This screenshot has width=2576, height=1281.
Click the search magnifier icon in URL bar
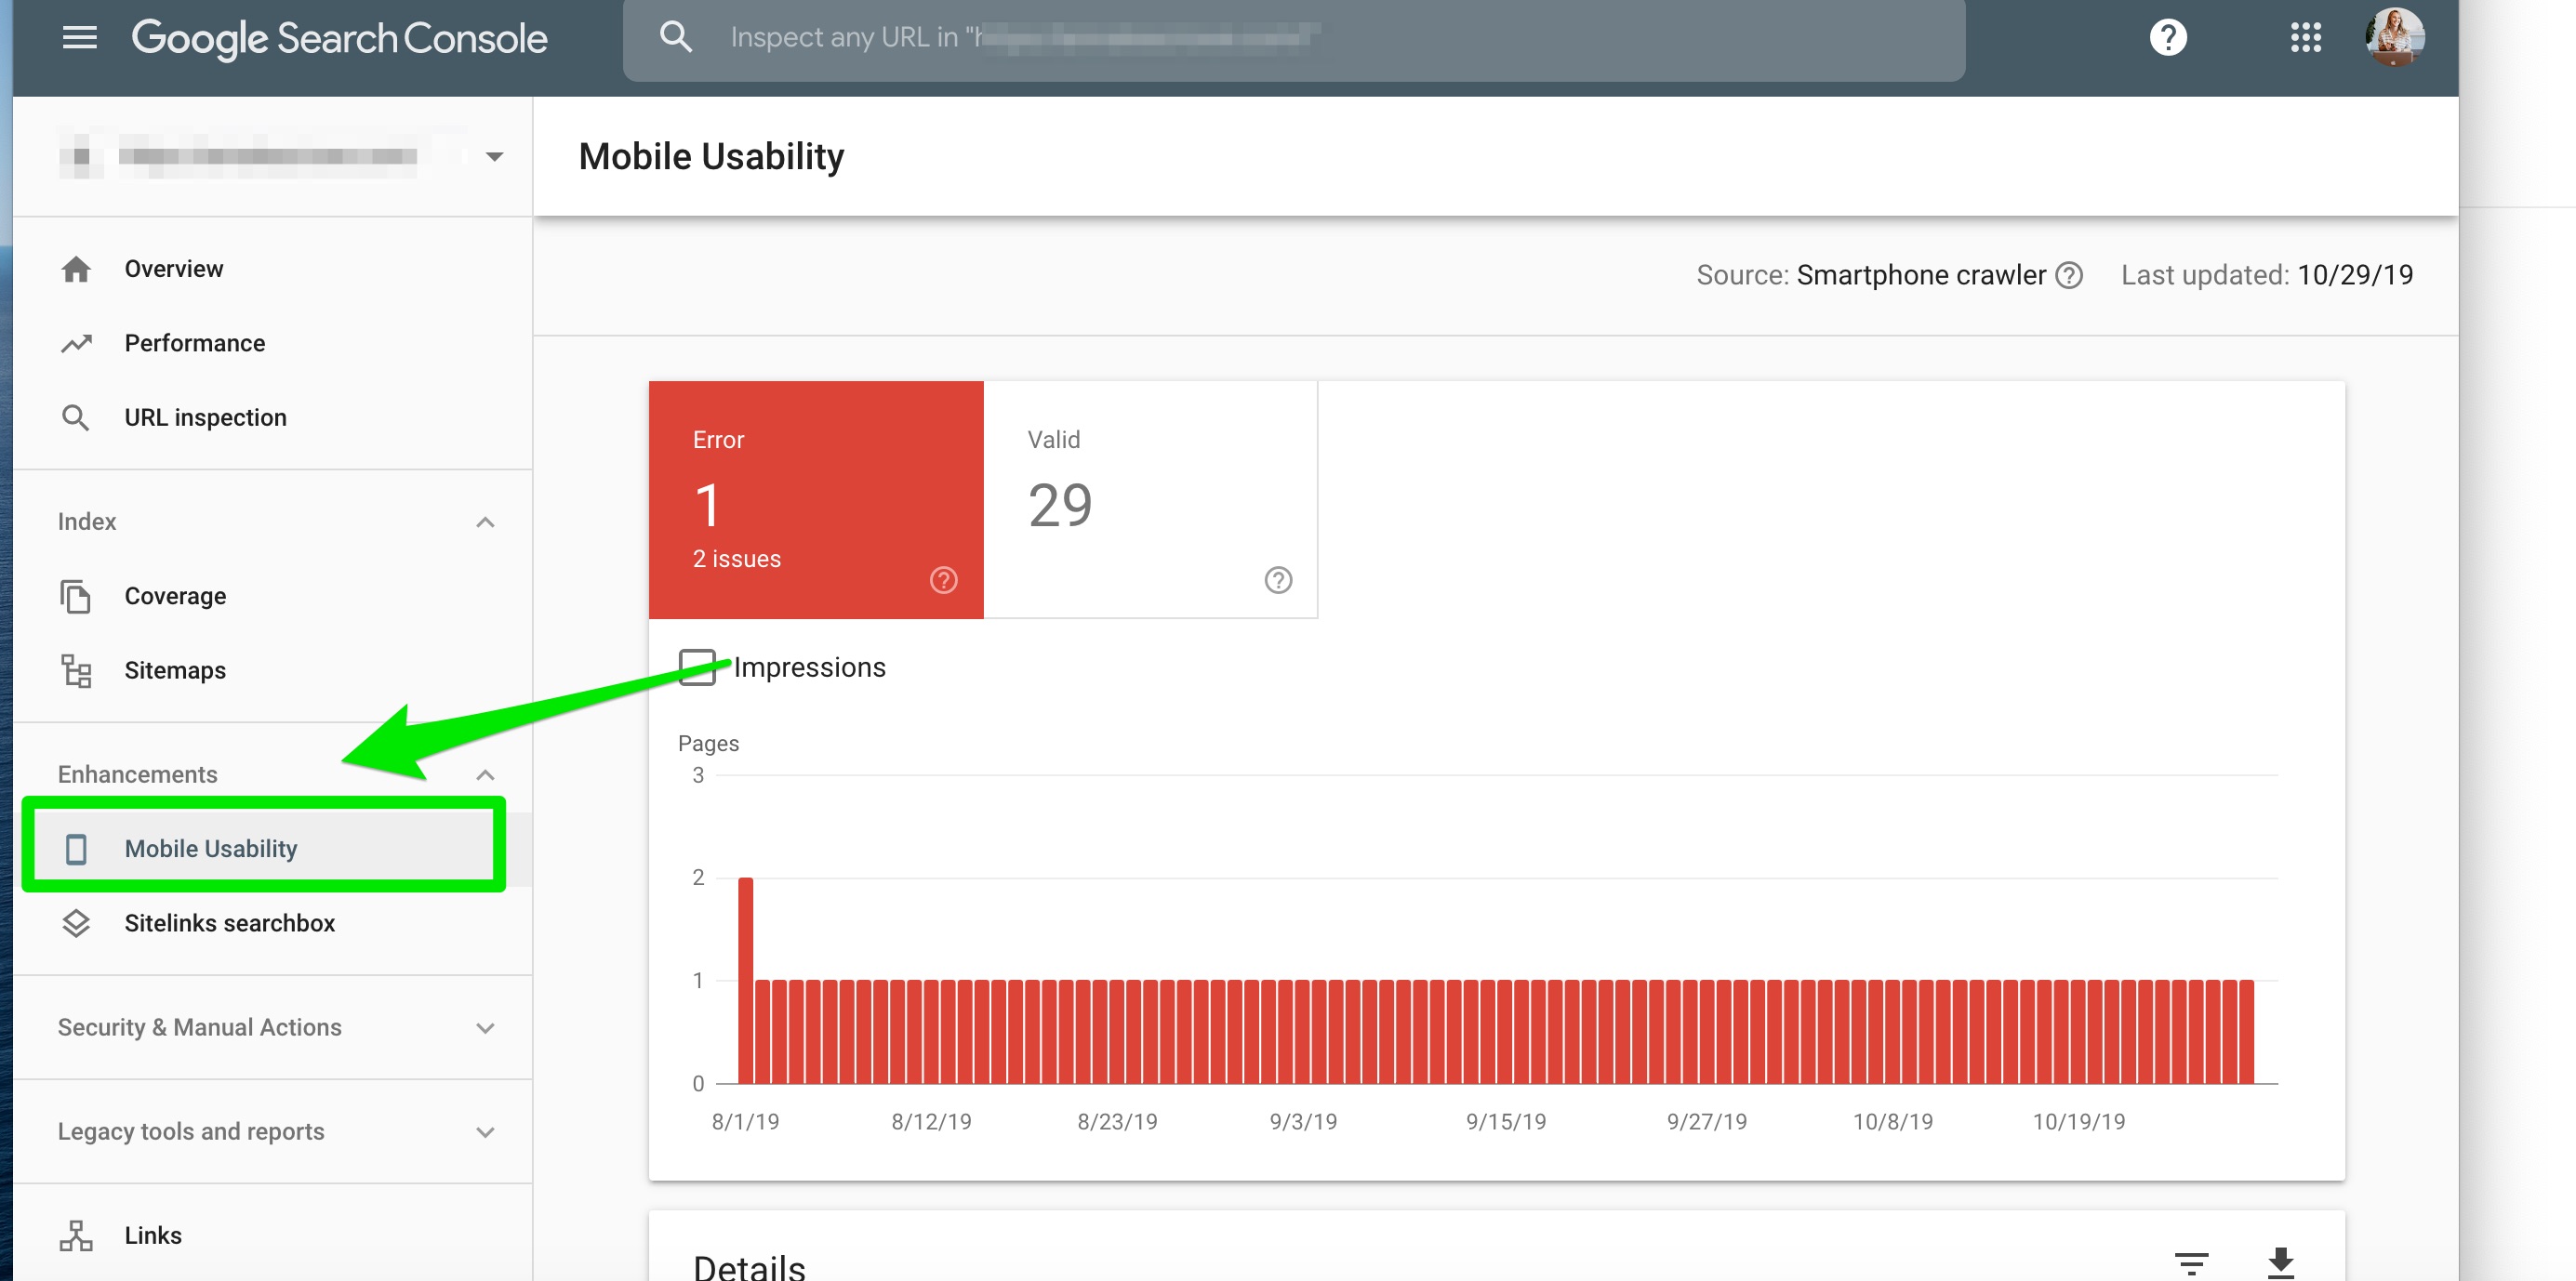(676, 37)
